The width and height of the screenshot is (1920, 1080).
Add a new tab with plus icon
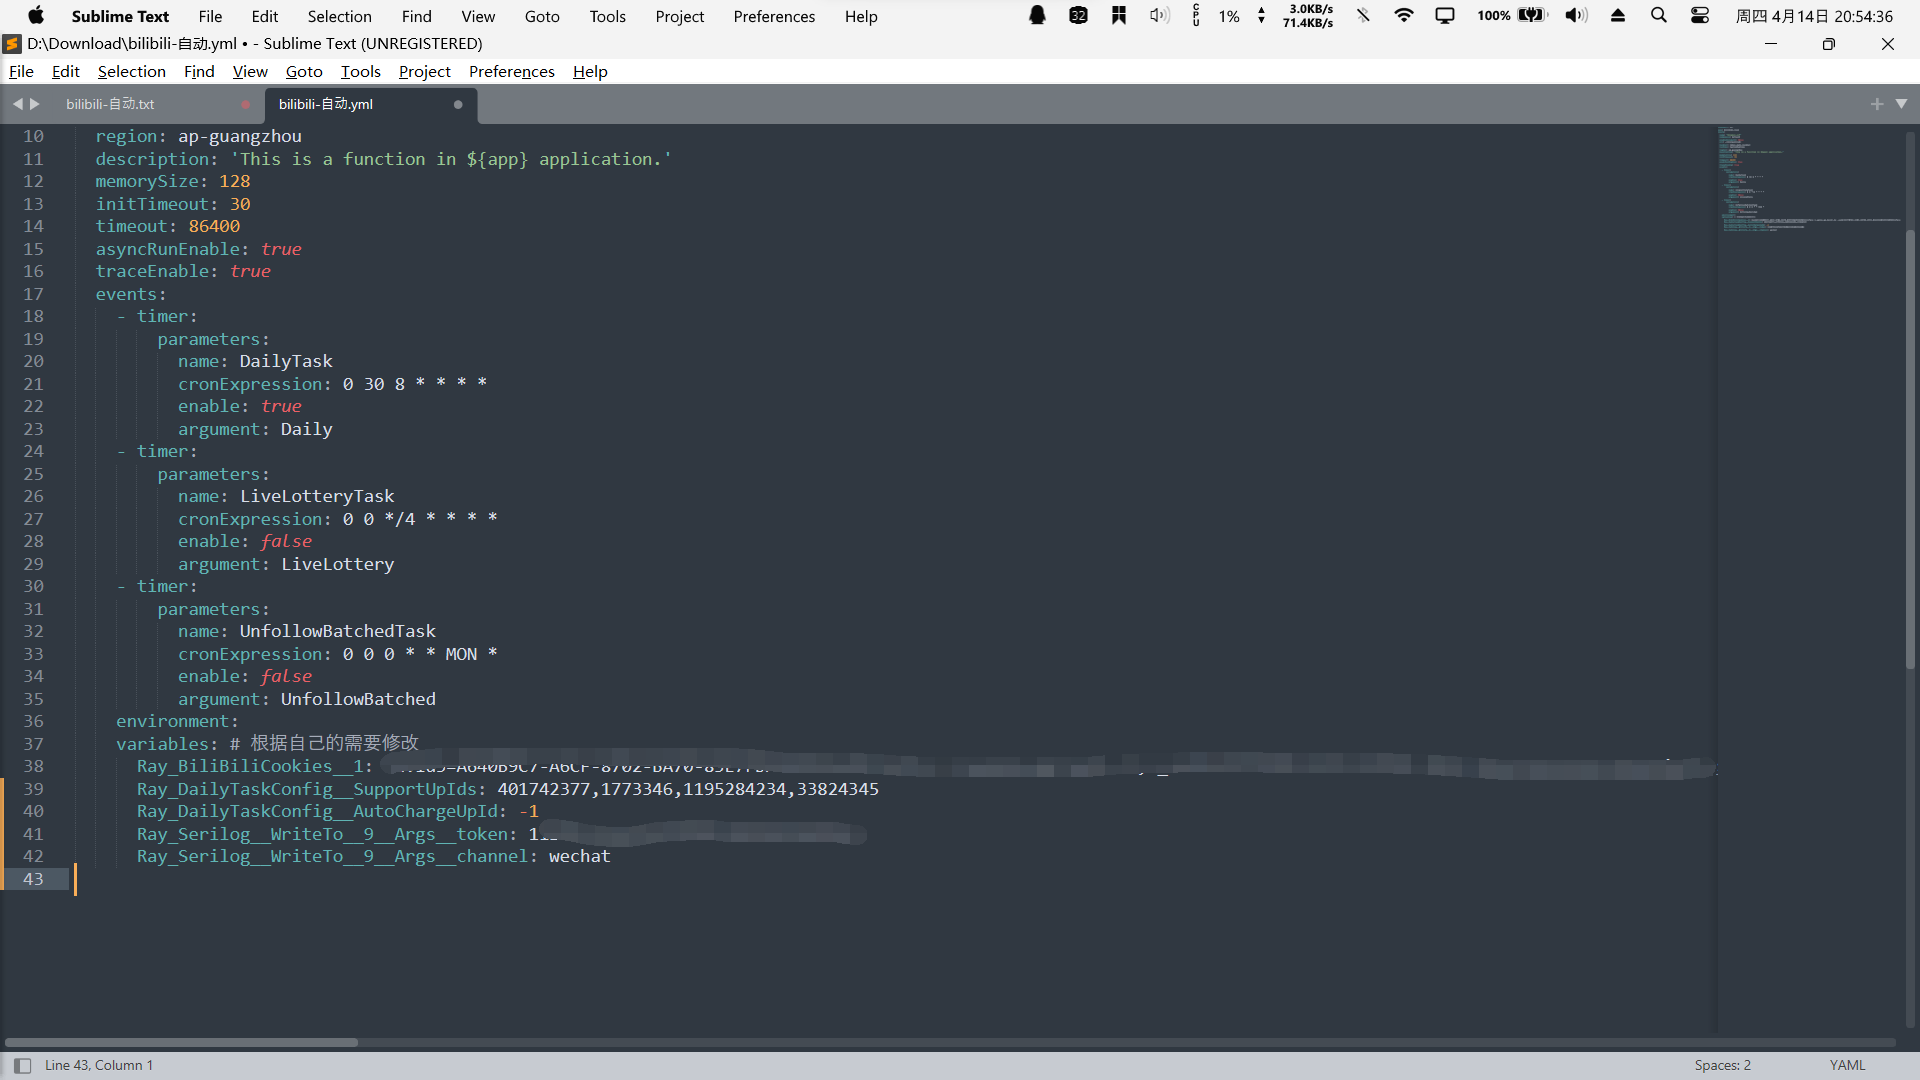pos(1877,104)
